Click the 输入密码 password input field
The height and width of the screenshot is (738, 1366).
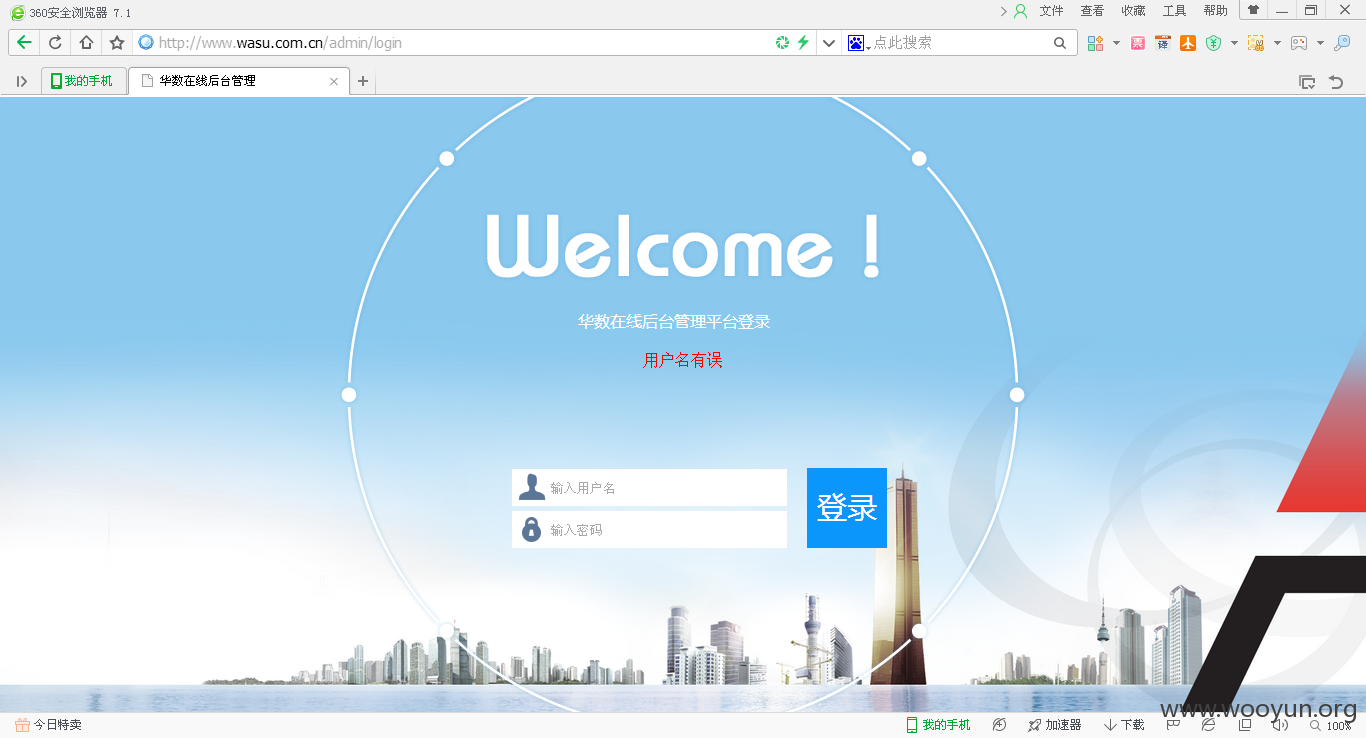[649, 529]
